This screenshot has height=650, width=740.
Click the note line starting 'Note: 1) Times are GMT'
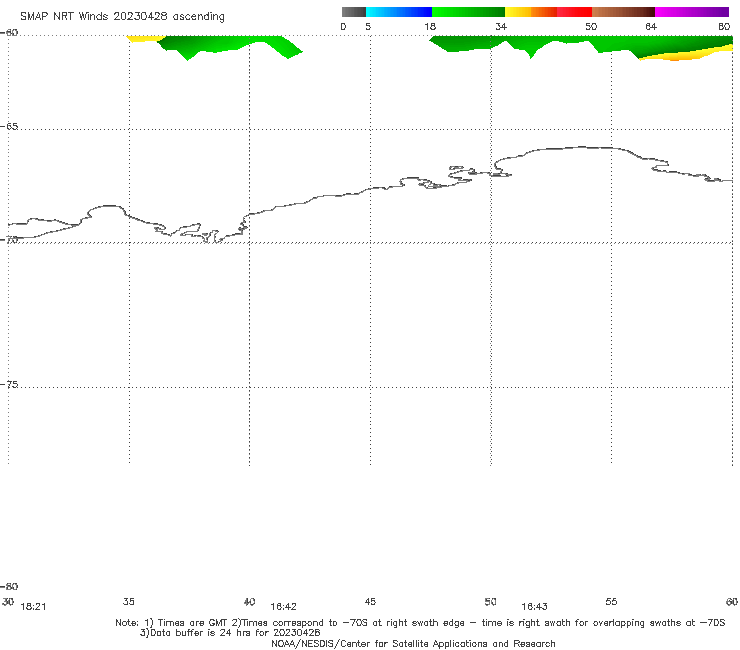pyautogui.click(x=420, y=623)
